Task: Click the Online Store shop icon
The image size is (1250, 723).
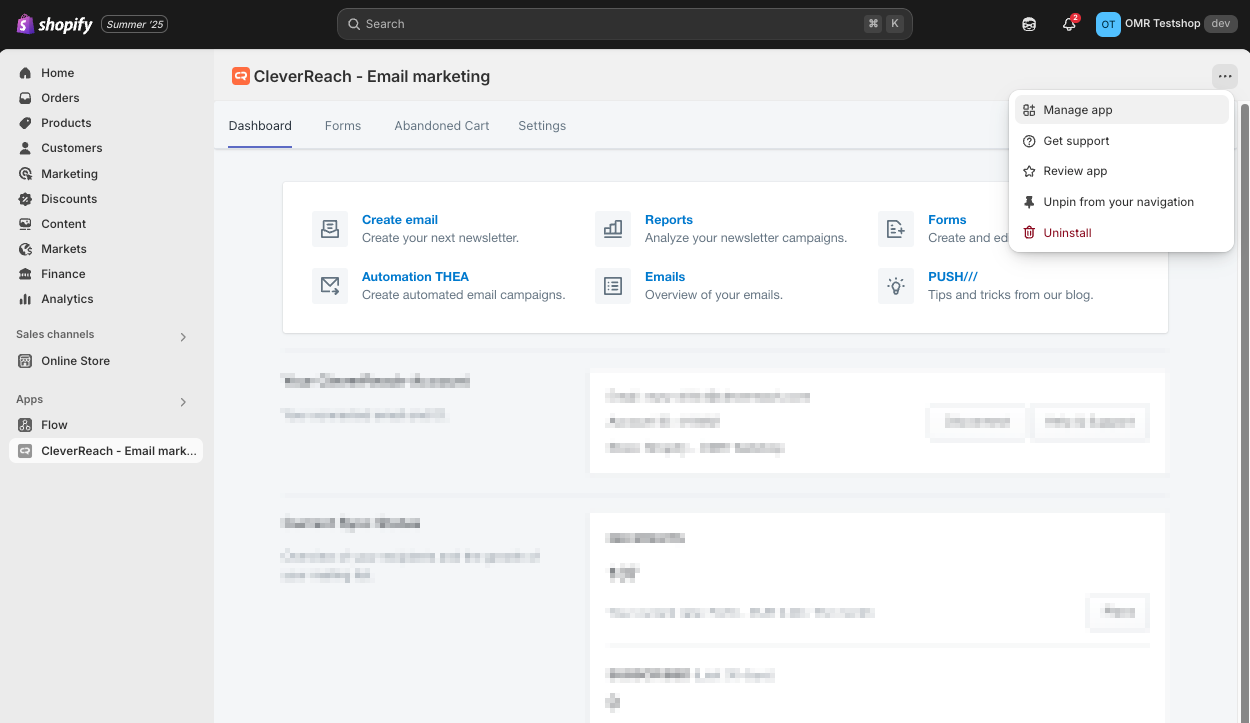Action: [25, 361]
